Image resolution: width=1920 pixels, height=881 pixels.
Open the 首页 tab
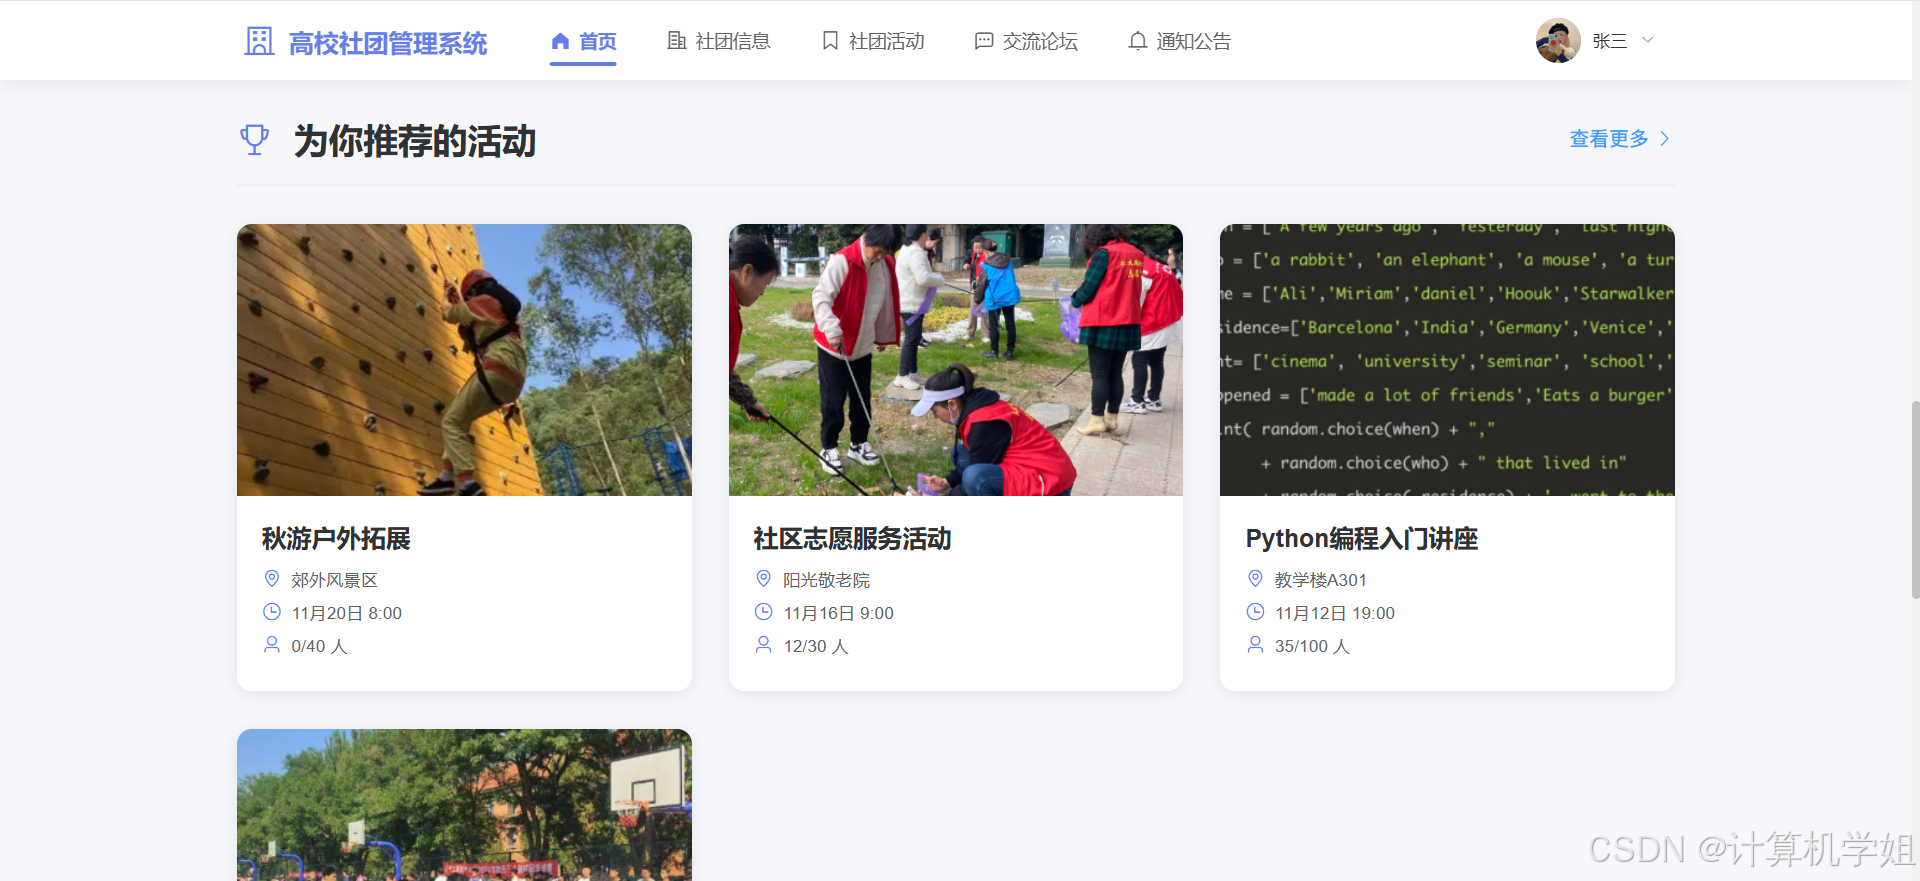pos(583,42)
